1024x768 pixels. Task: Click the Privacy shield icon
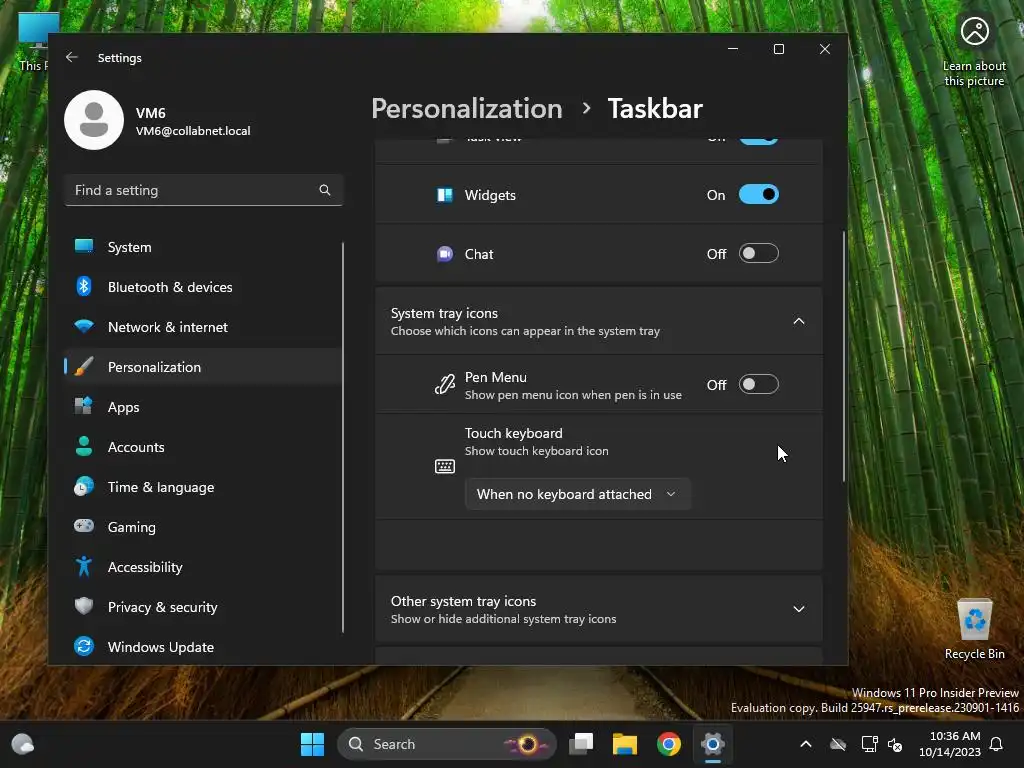pyautogui.click(x=84, y=606)
